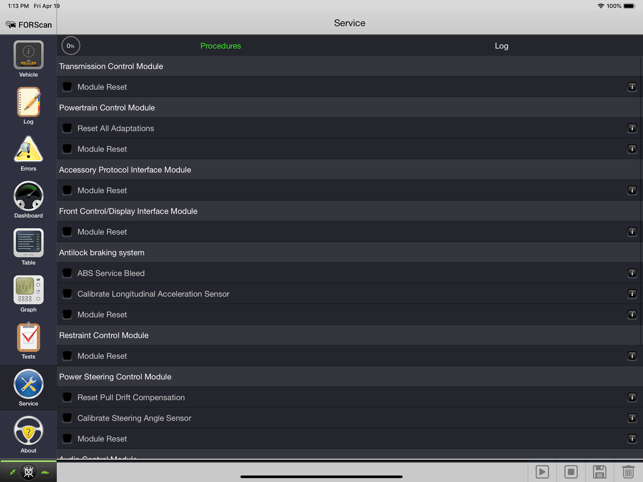Open the Table view icon

click(28, 247)
